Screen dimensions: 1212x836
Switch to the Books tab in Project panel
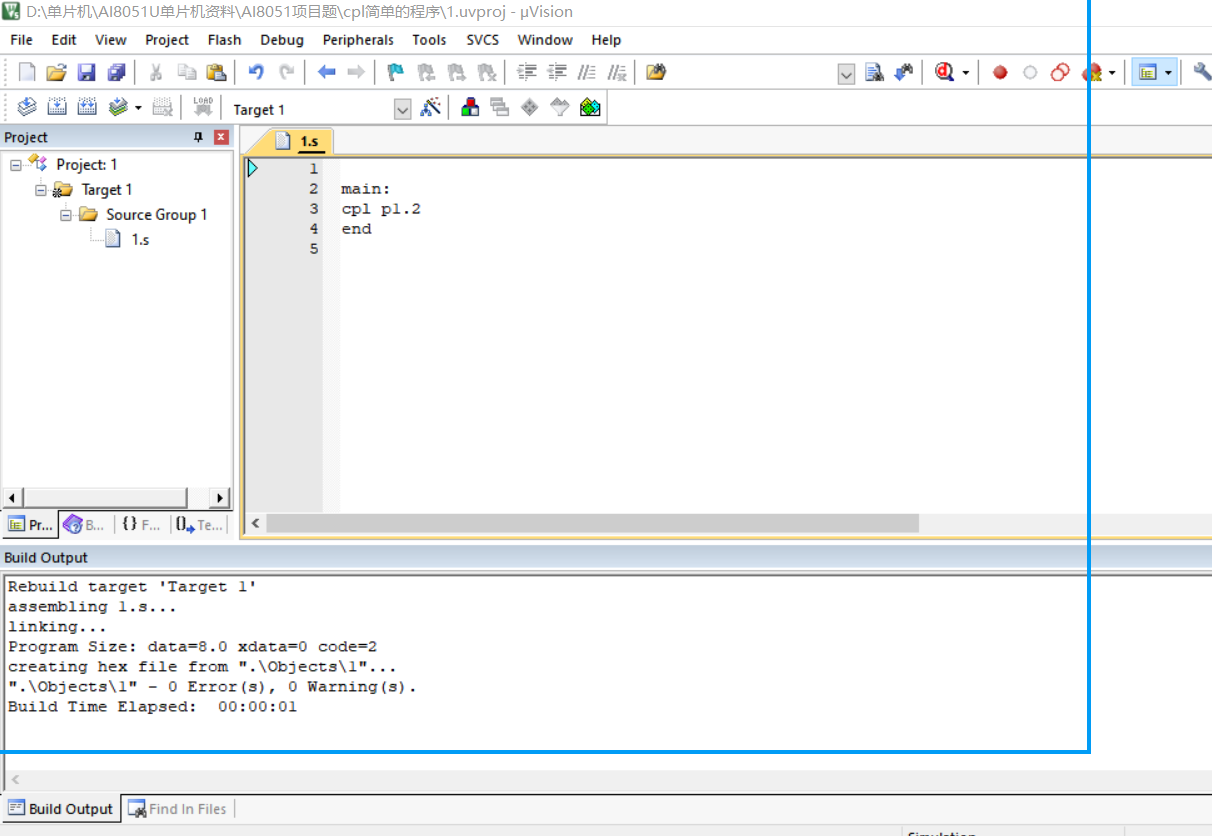(x=84, y=524)
